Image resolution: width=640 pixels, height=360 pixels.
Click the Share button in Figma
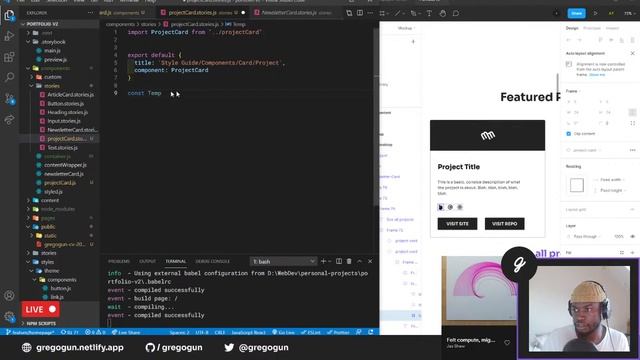(x=576, y=13)
